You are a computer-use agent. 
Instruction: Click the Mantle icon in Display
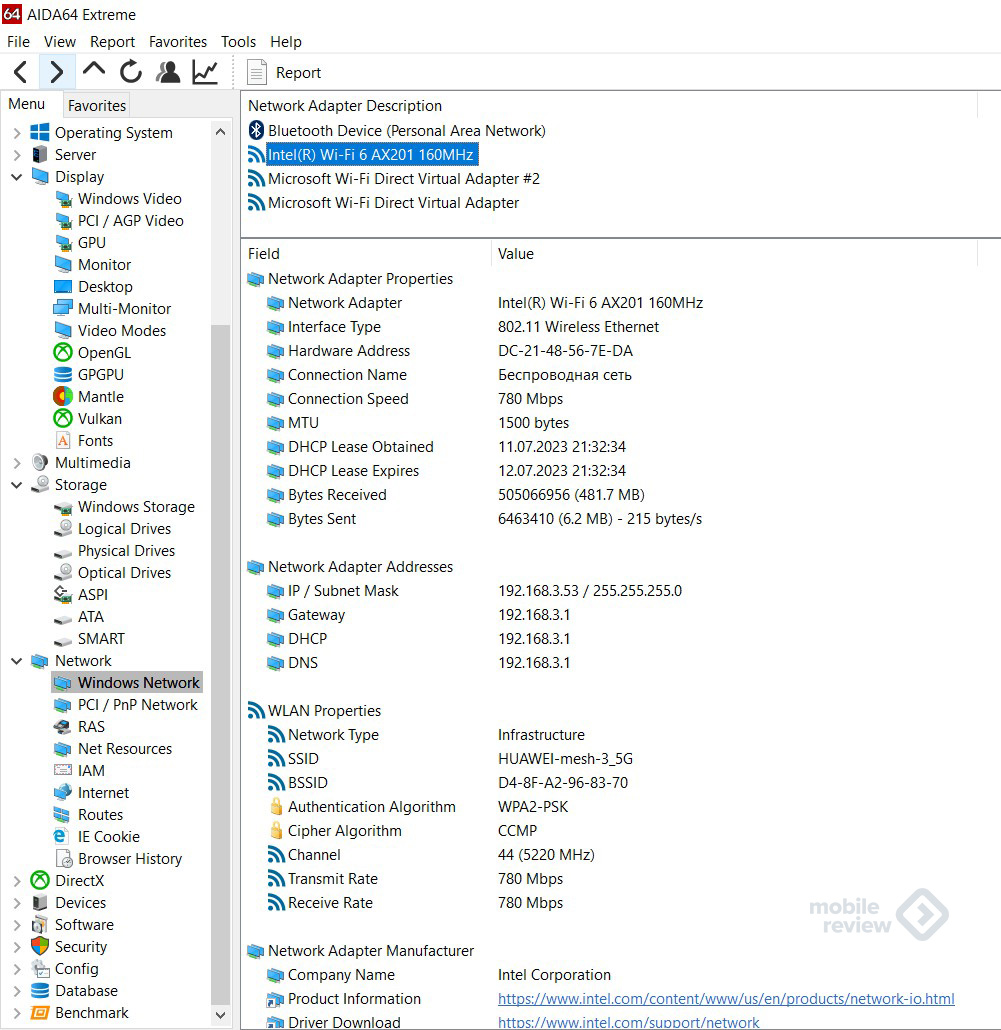[x=63, y=397]
